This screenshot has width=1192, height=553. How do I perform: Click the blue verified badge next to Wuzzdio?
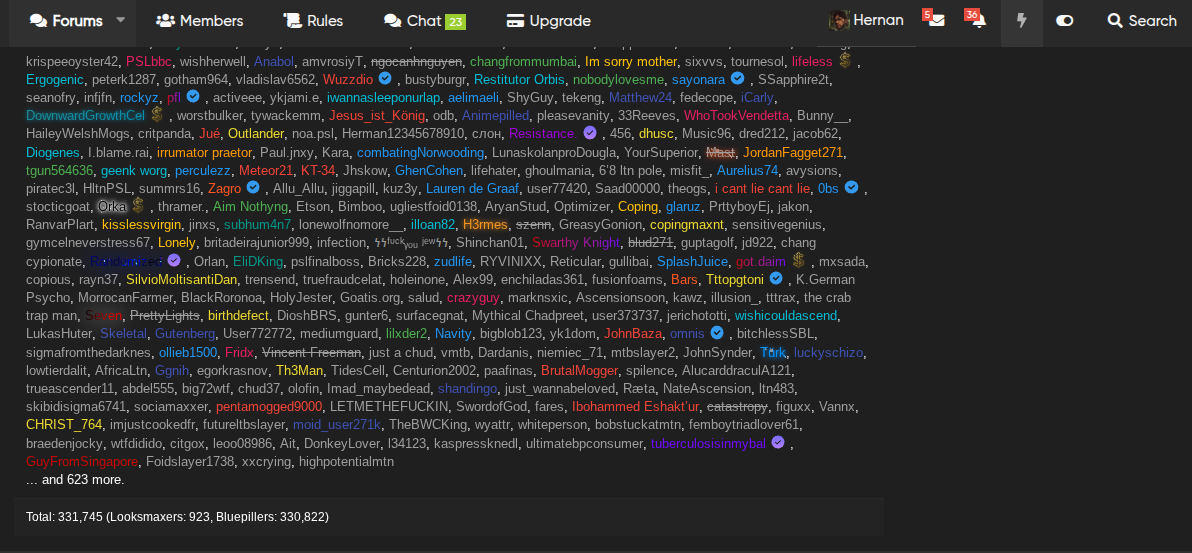[x=385, y=78]
